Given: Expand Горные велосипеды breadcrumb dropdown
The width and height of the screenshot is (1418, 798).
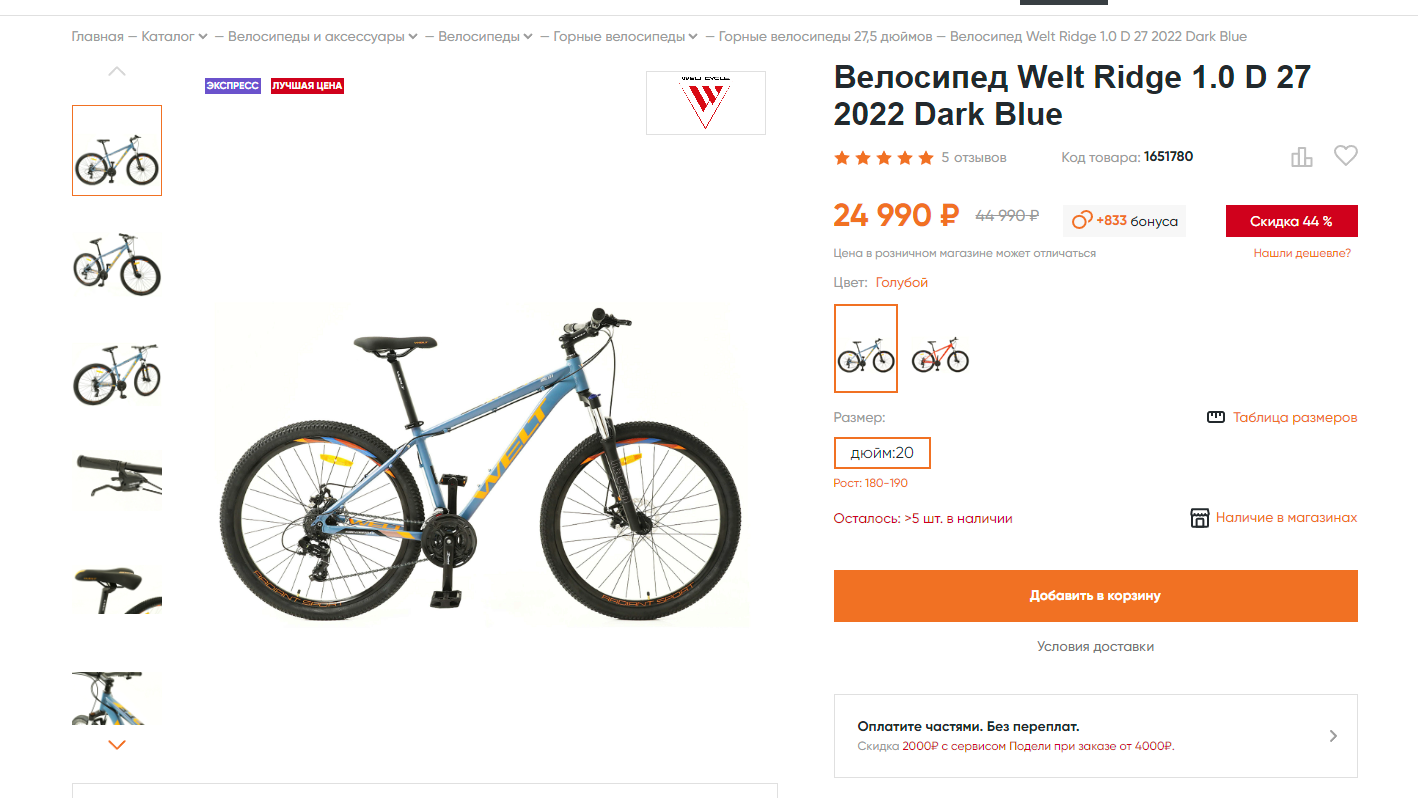Looking at the screenshot, I should click(692, 37).
